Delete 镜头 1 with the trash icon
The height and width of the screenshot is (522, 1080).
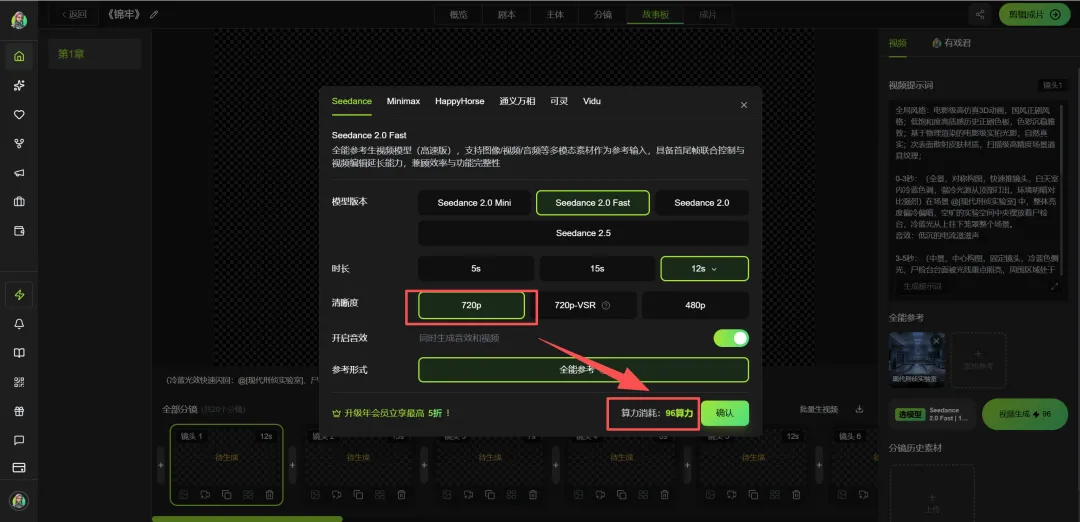(x=269, y=494)
